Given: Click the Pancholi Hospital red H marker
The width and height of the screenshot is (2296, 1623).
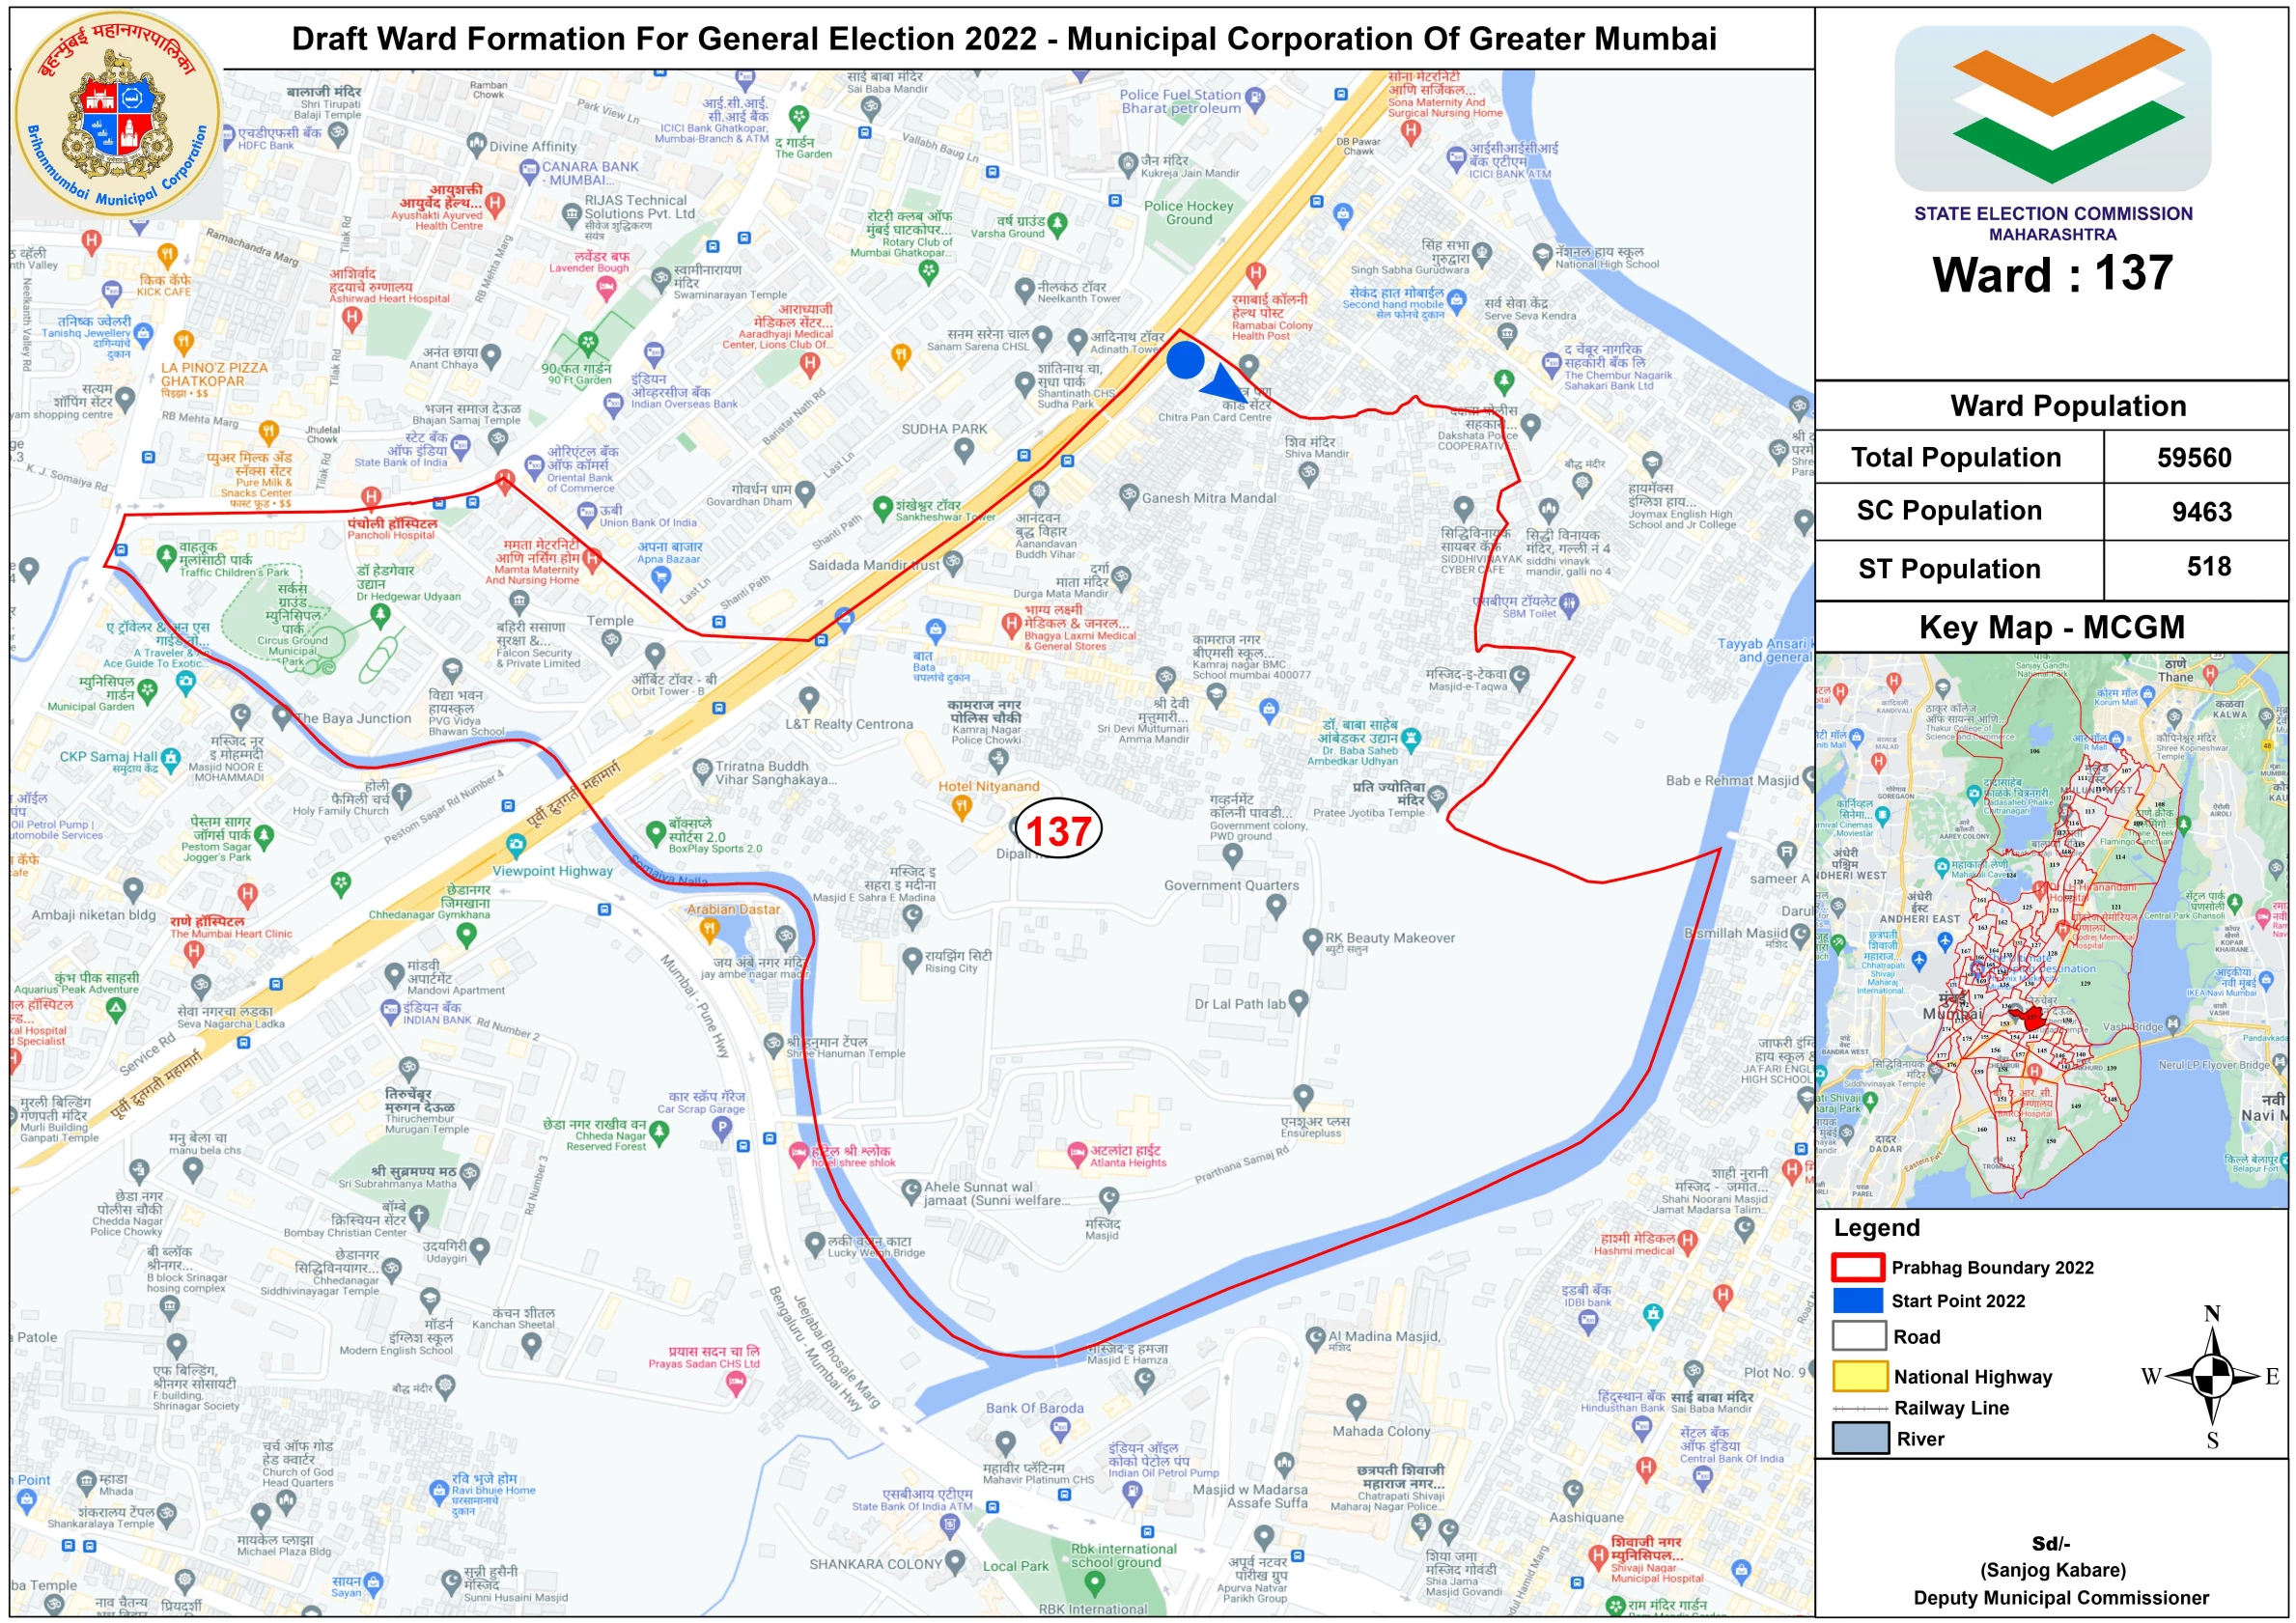Looking at the screenshot, I should point(371,497).
